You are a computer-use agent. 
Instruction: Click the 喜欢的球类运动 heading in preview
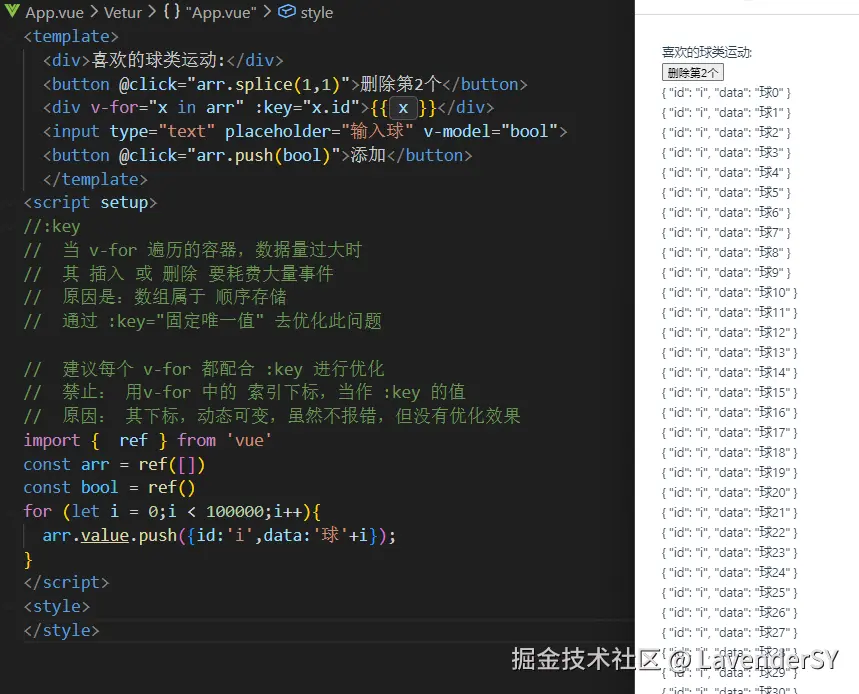(706, 52)
